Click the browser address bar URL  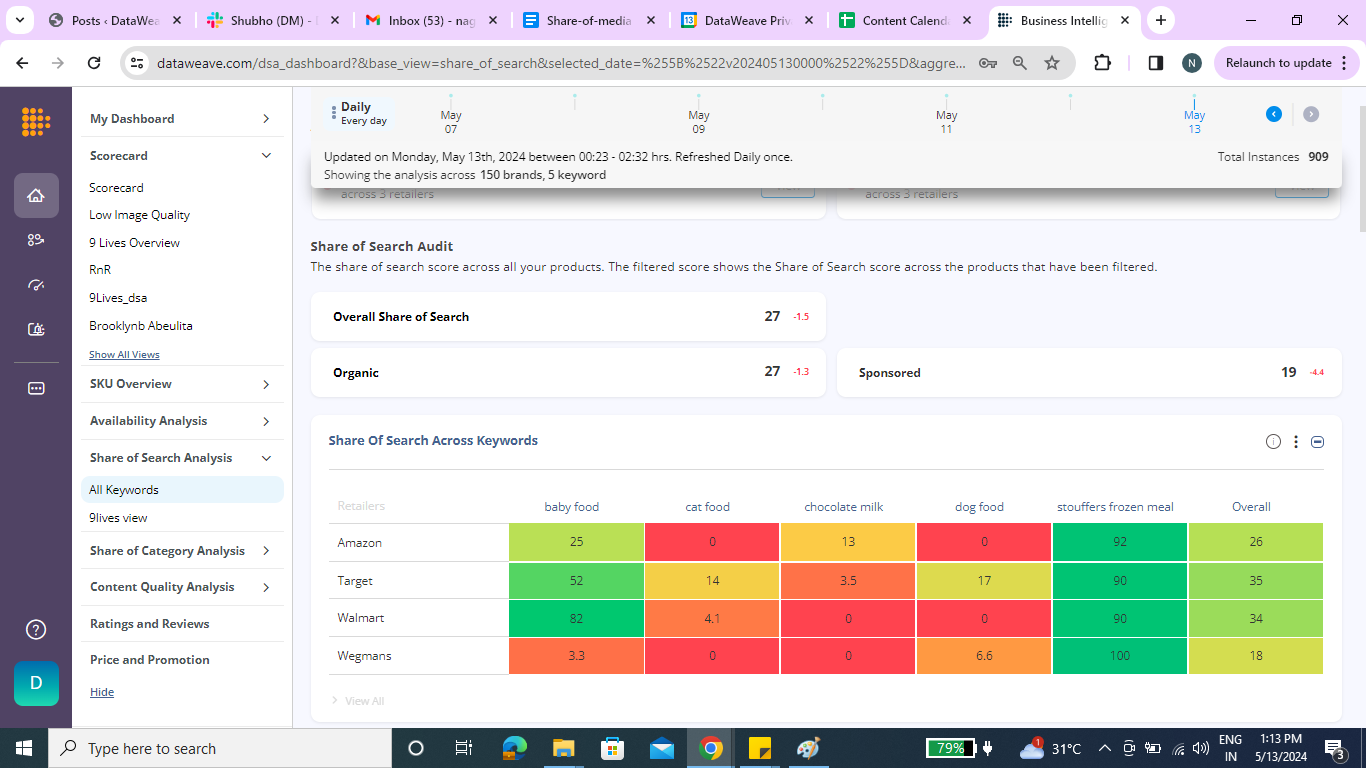561,62
